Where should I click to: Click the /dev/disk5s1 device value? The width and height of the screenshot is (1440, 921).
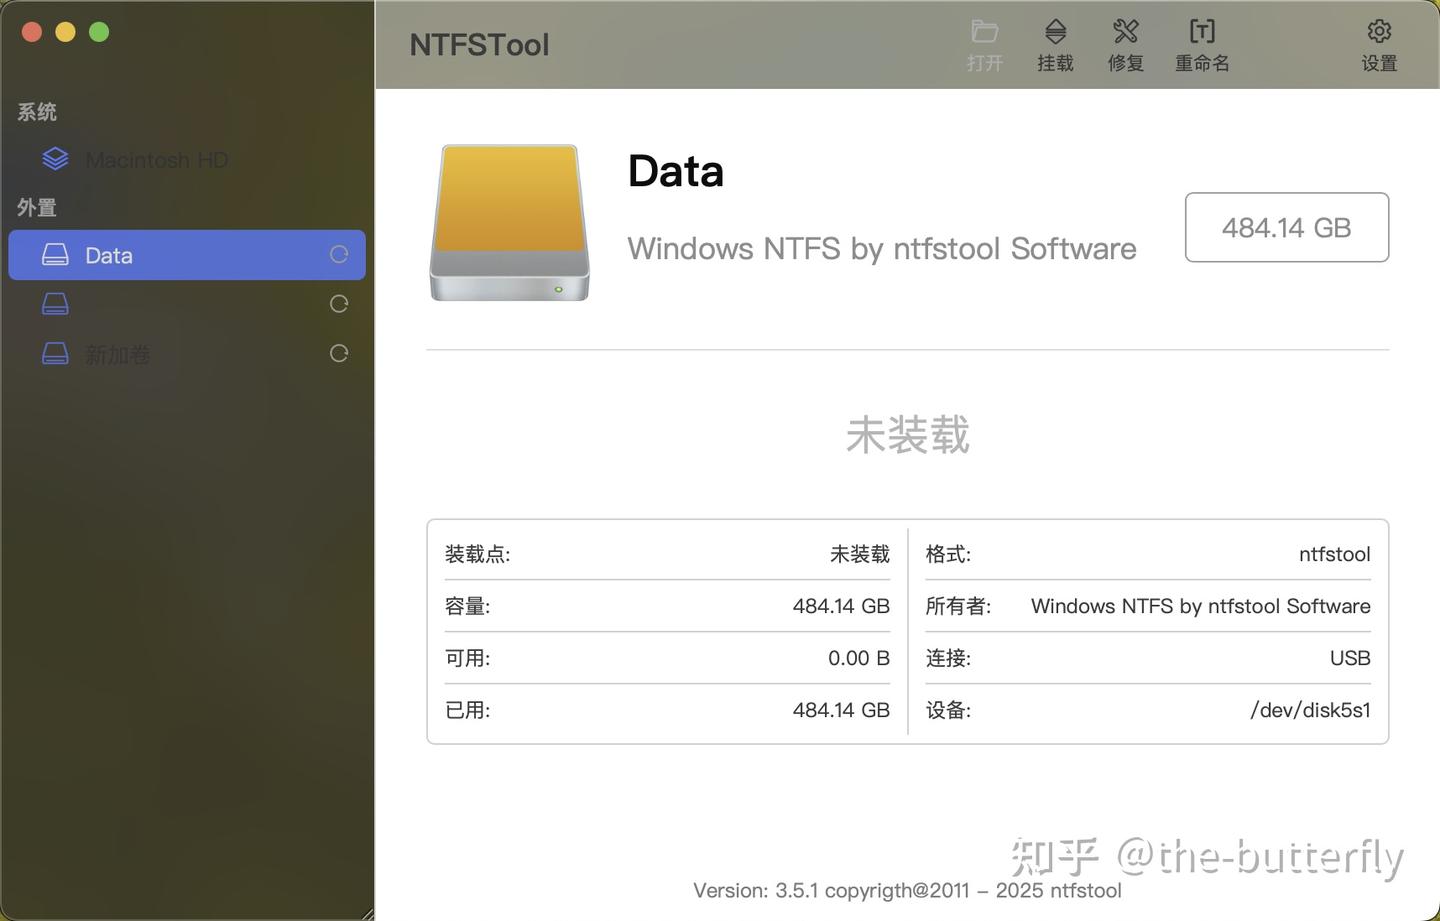tap(1311, 710)
